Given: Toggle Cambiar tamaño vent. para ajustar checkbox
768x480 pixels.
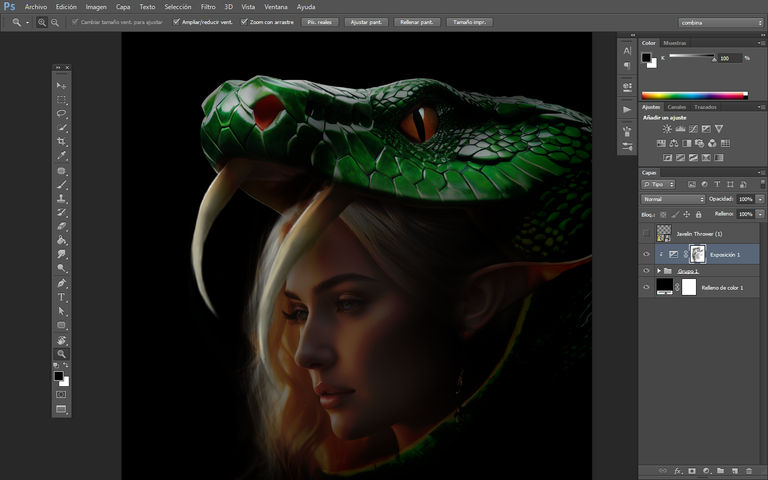Looking at the screenshot, I should (x=75, y=22).
